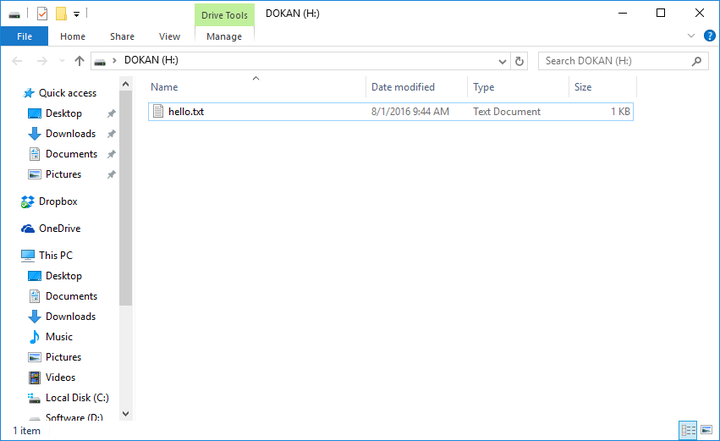
Task: Switch to Details view icon
Action: click(688, 430)
